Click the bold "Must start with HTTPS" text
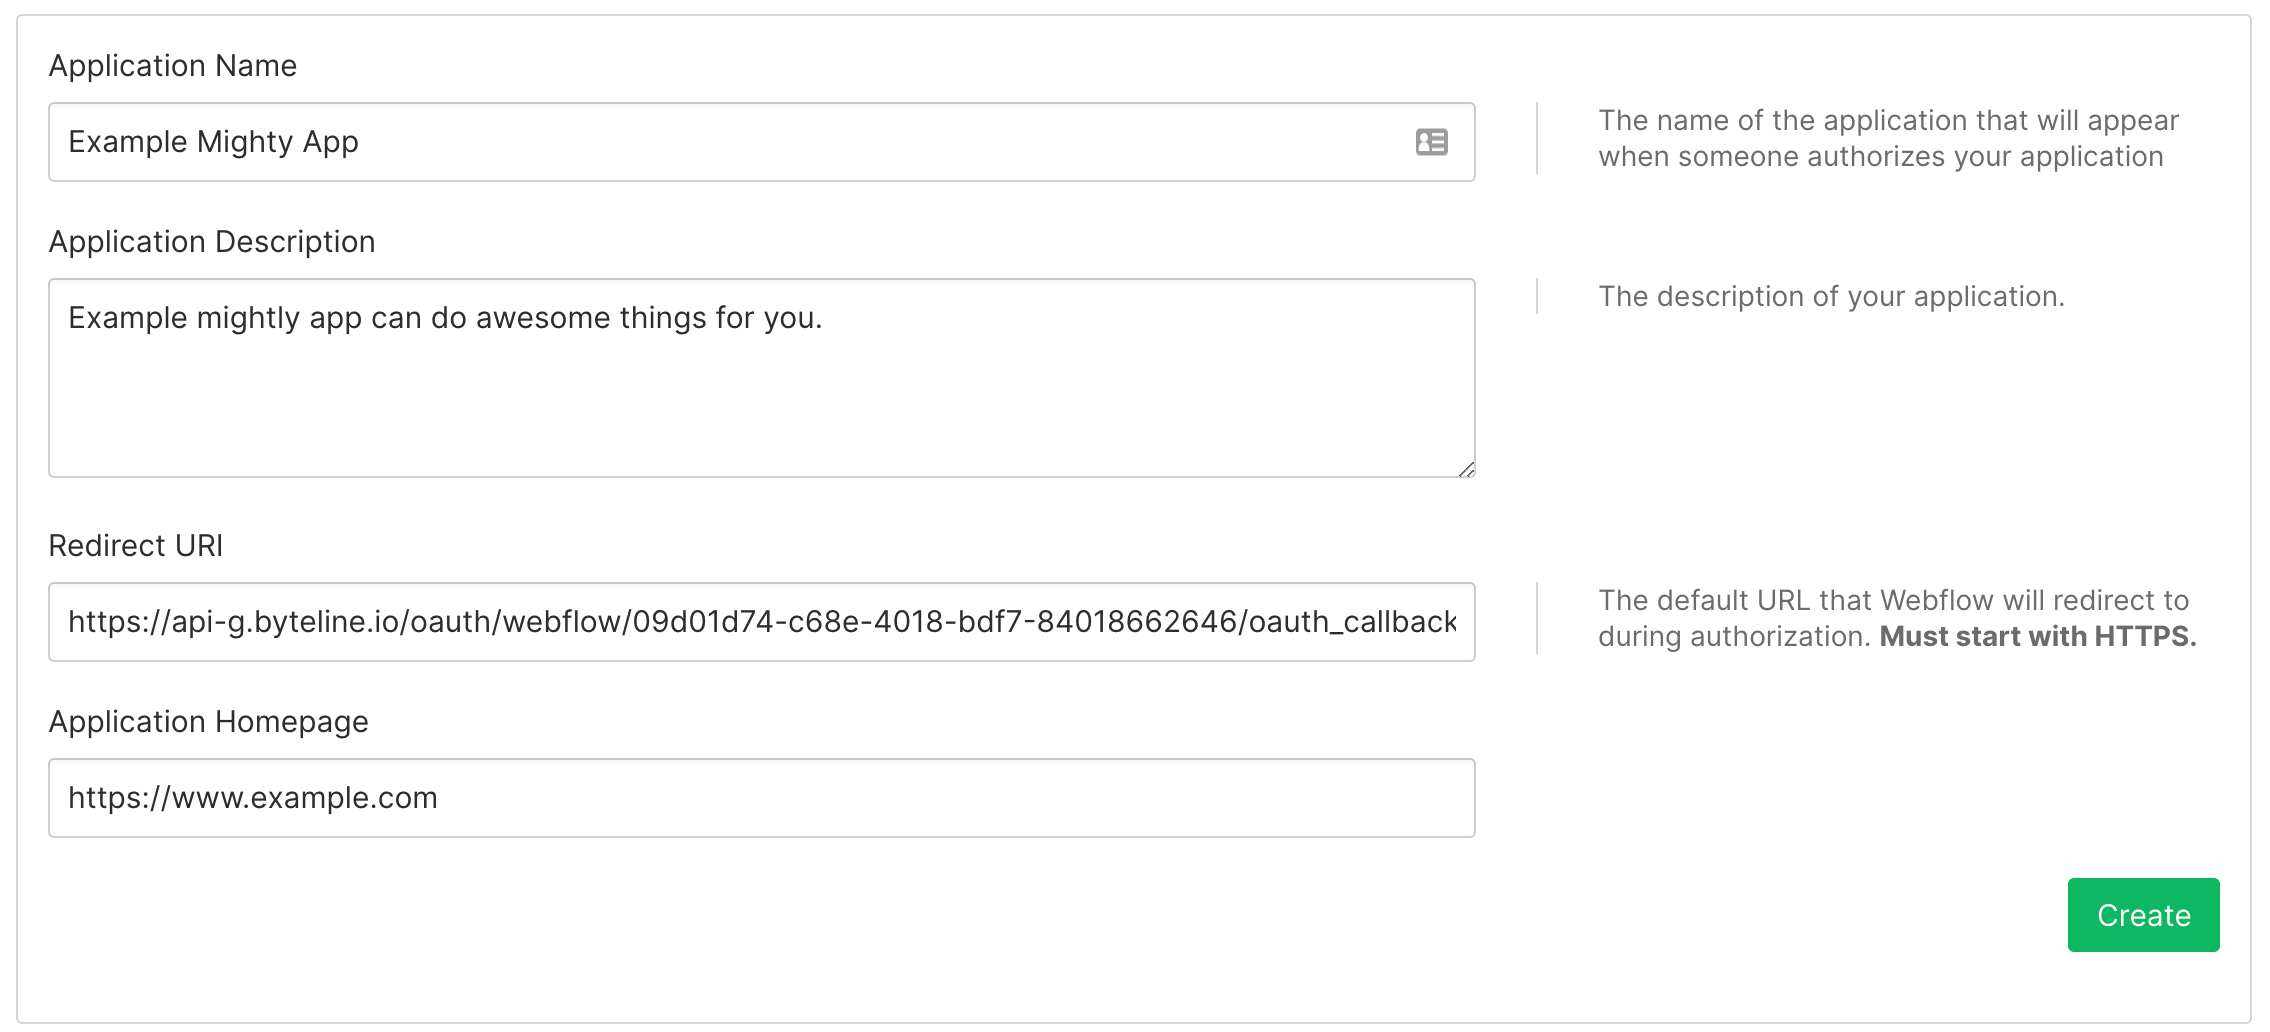This screenshot has width=2270, height=1032. [2037, 637]
